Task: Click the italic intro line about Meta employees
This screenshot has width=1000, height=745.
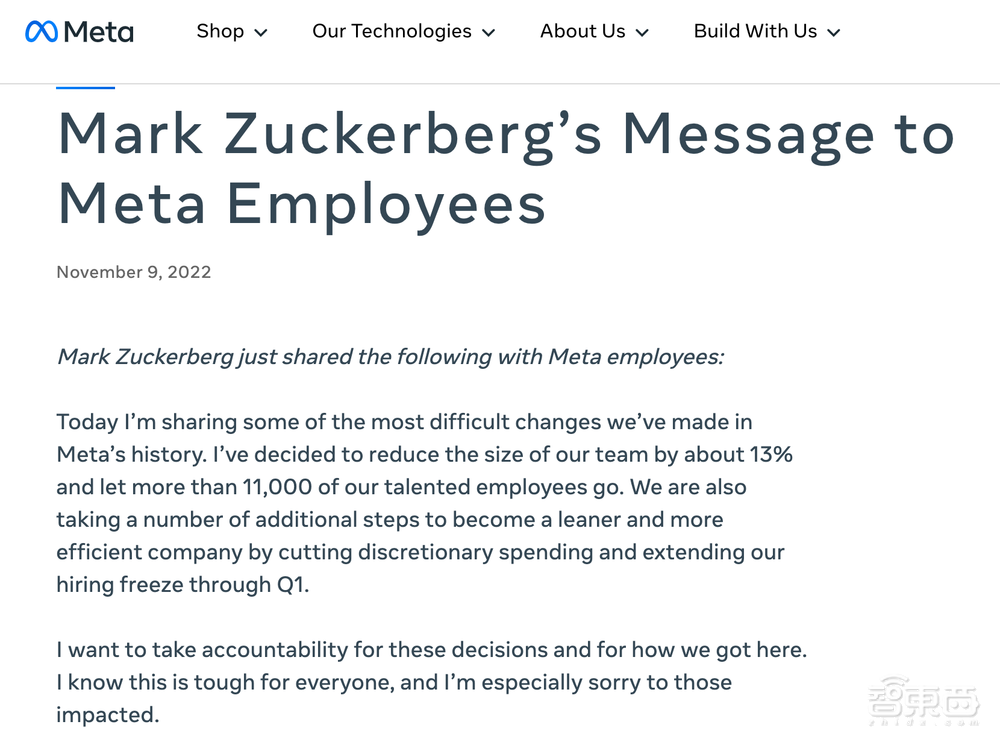Action: [x=390, y=357]
